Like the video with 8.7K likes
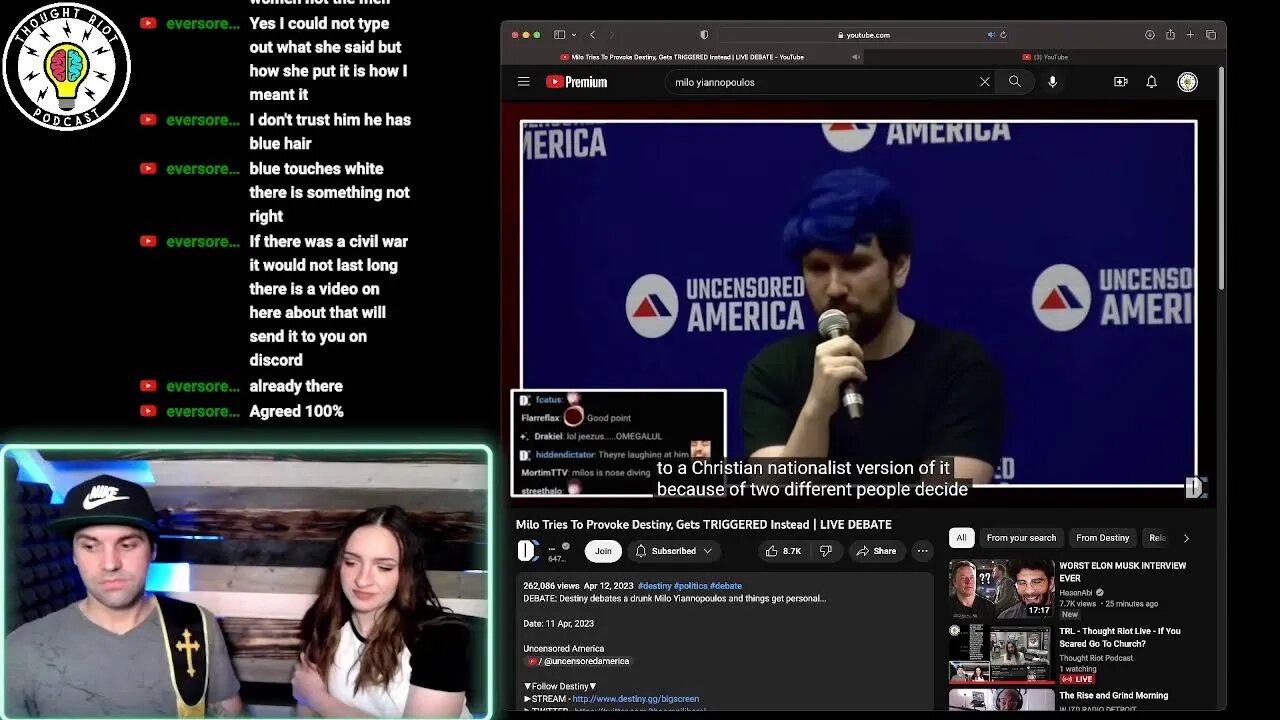Image resolution: width=1280 pixels, height=720 pixels. pos(783,551)
